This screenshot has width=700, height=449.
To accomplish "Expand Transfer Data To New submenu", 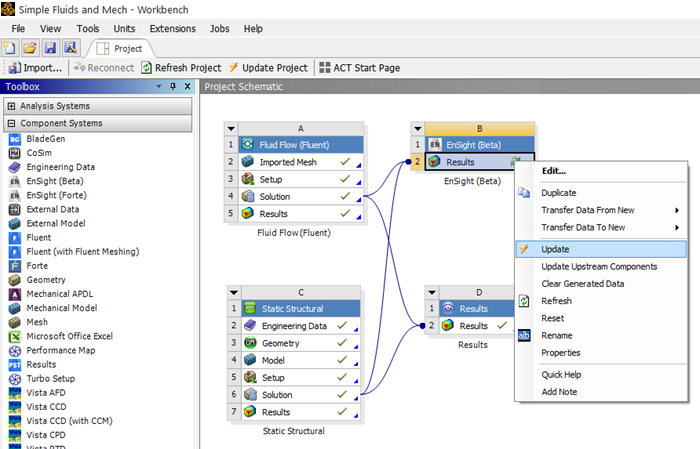I will pyautogui.click(x=601, y=227).
